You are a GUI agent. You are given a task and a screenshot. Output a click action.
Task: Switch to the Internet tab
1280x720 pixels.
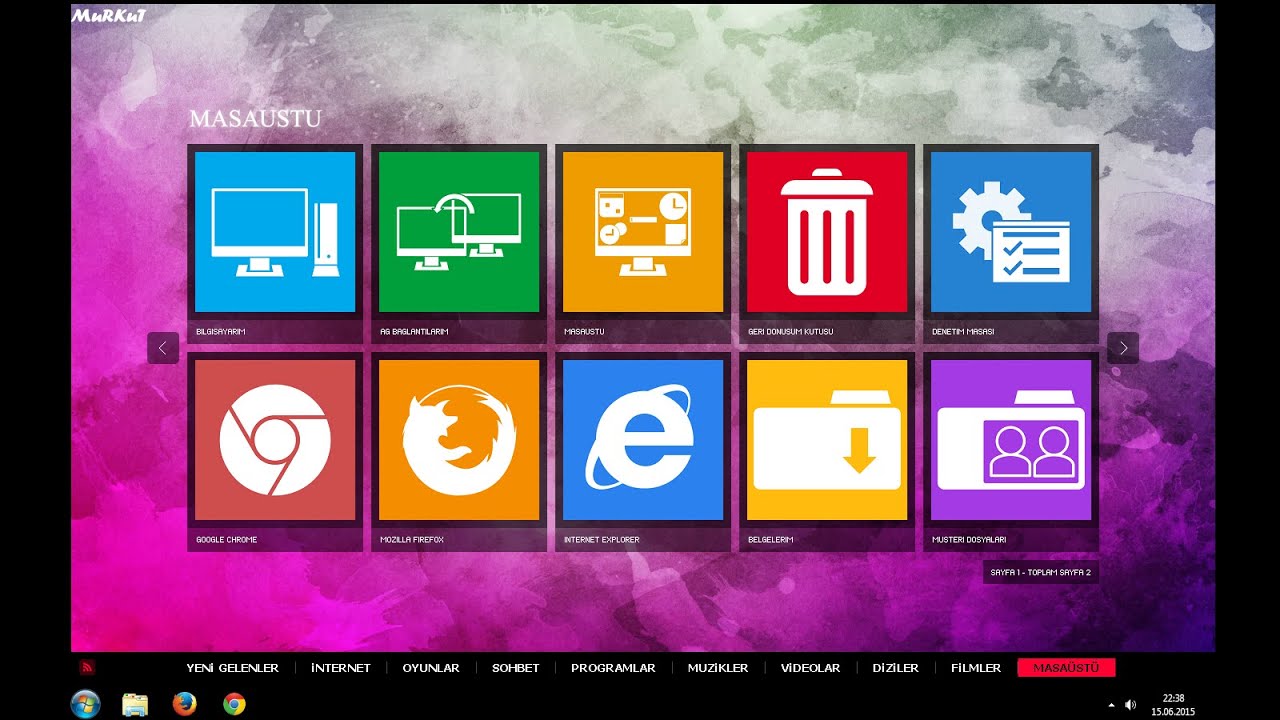[x=341, y=668]
